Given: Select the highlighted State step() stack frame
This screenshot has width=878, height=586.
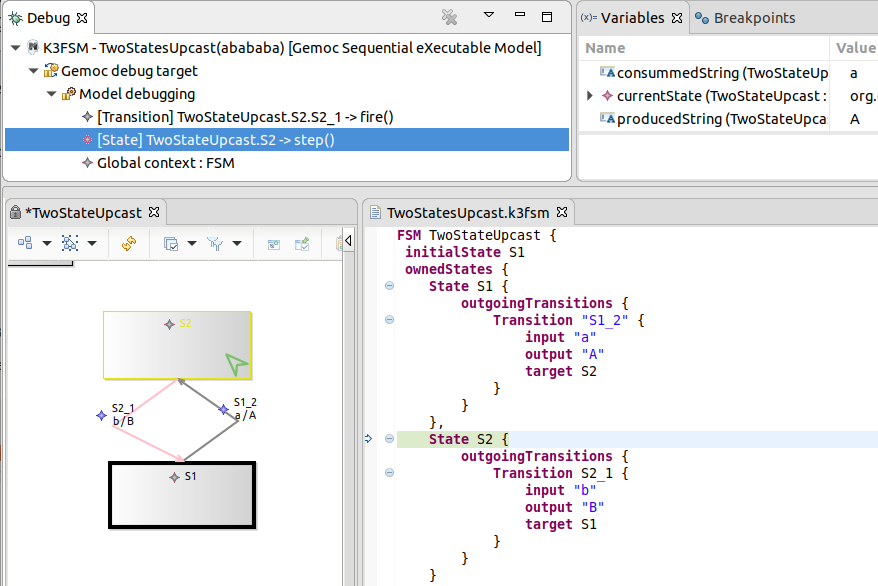Looking at the screenshot, I should click(200, 139).
